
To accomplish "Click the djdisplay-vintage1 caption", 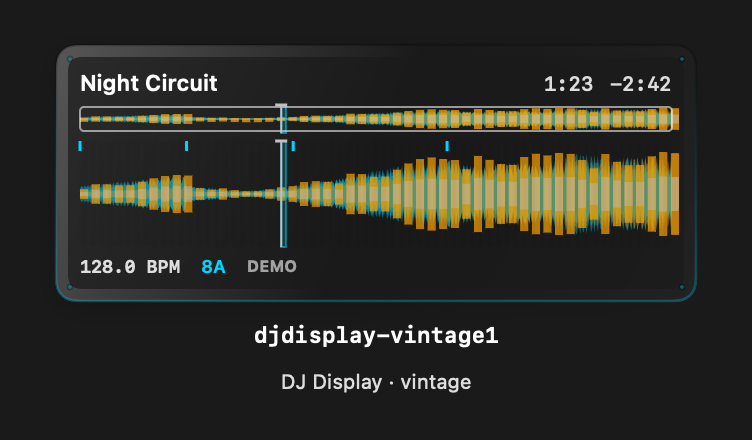I will pyautogui.click(x=376, y=335).
